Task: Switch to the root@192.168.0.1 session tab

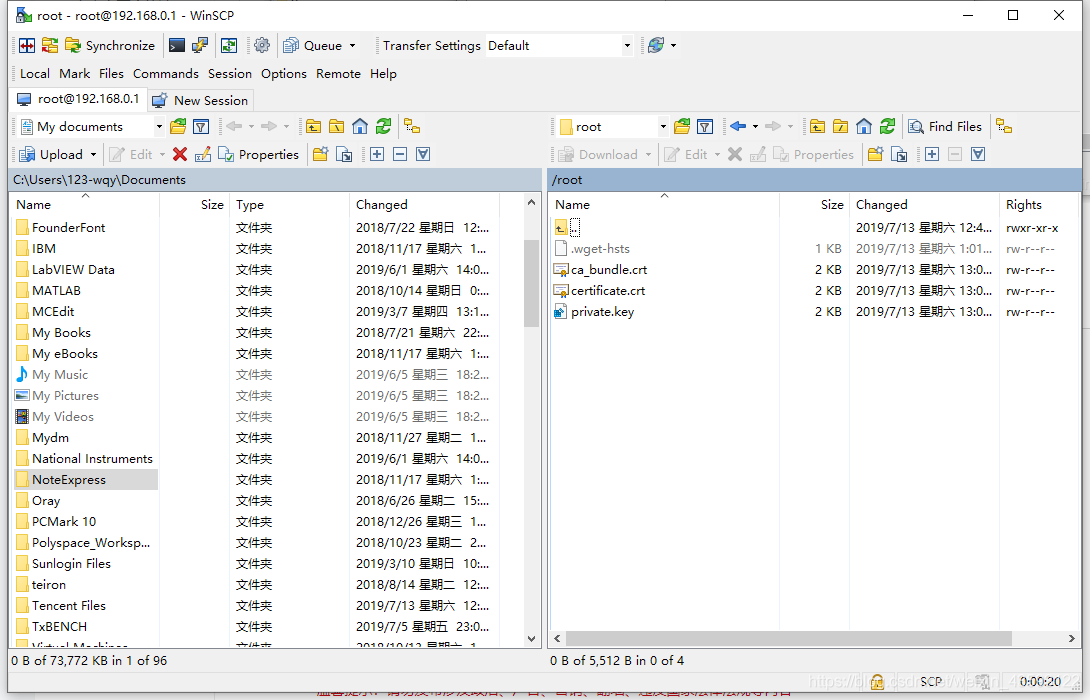Action: (x=78, y=99)
